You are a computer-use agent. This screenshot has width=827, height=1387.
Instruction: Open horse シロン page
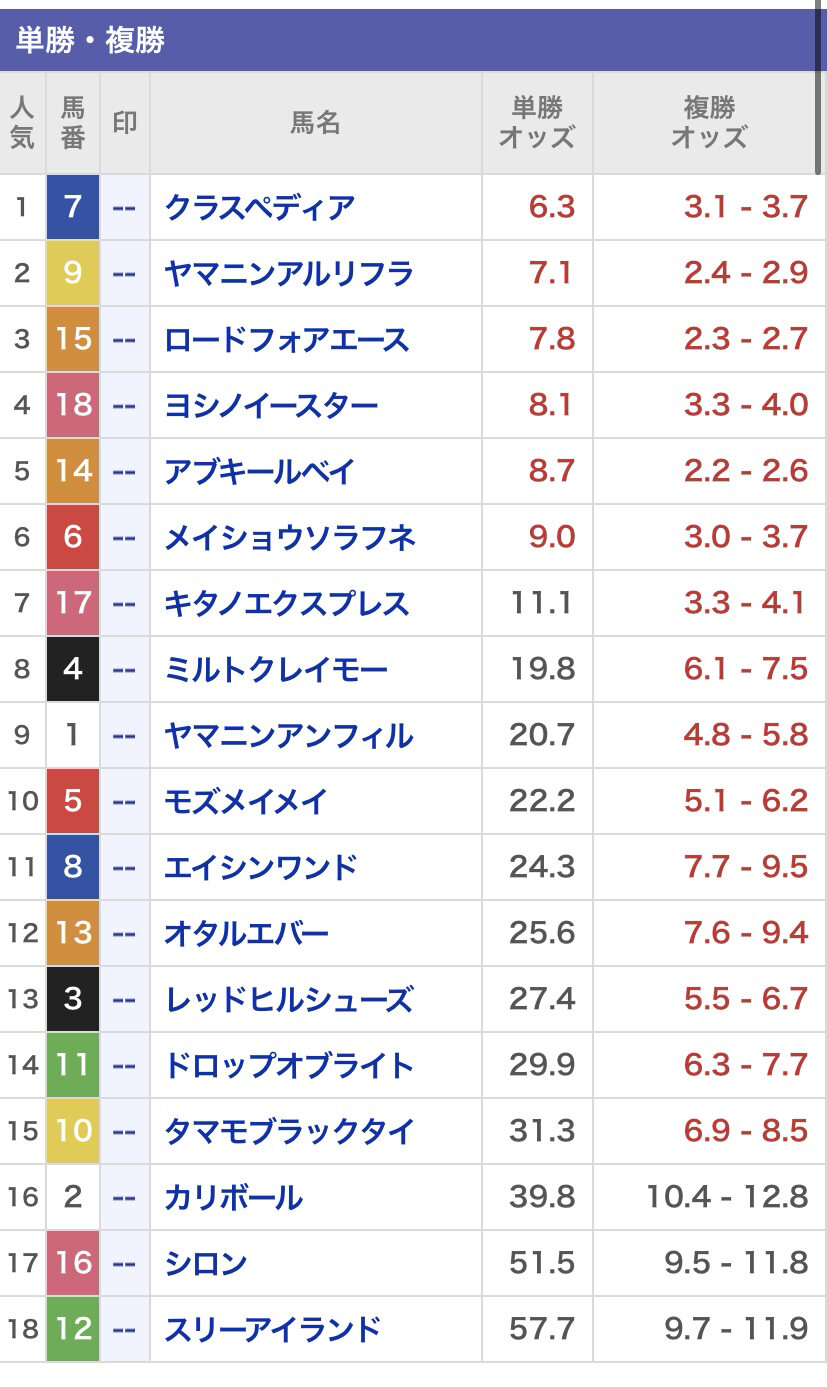tap(206, 1263)
